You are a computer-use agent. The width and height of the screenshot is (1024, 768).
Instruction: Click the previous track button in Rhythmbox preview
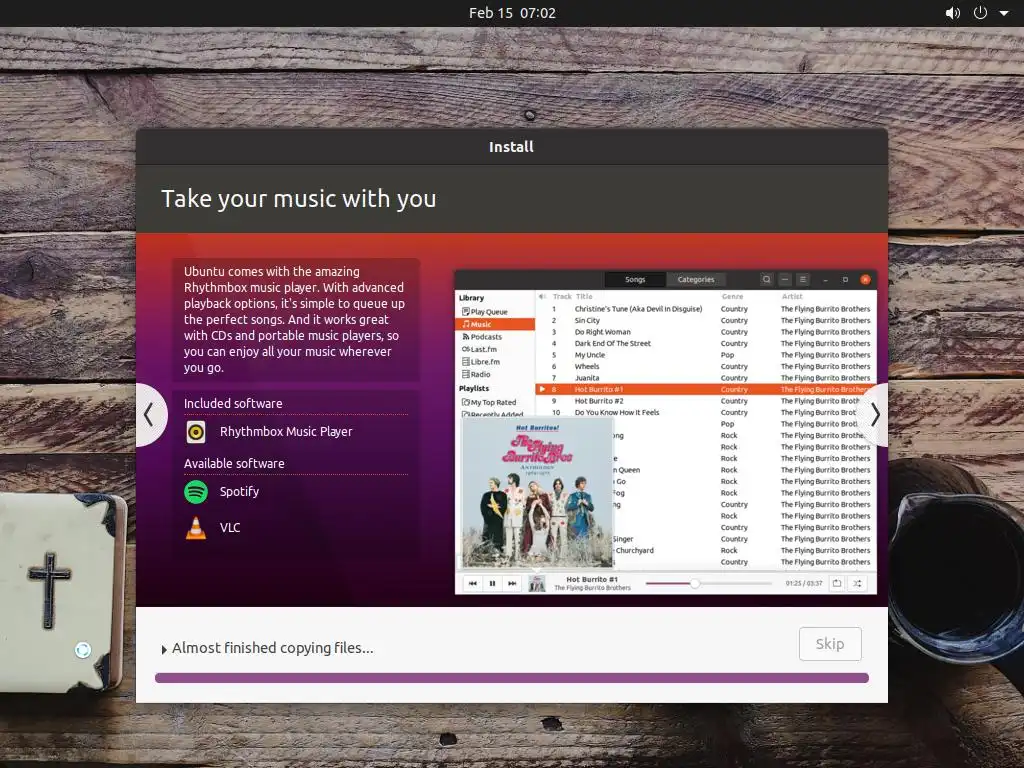[473, 583]
